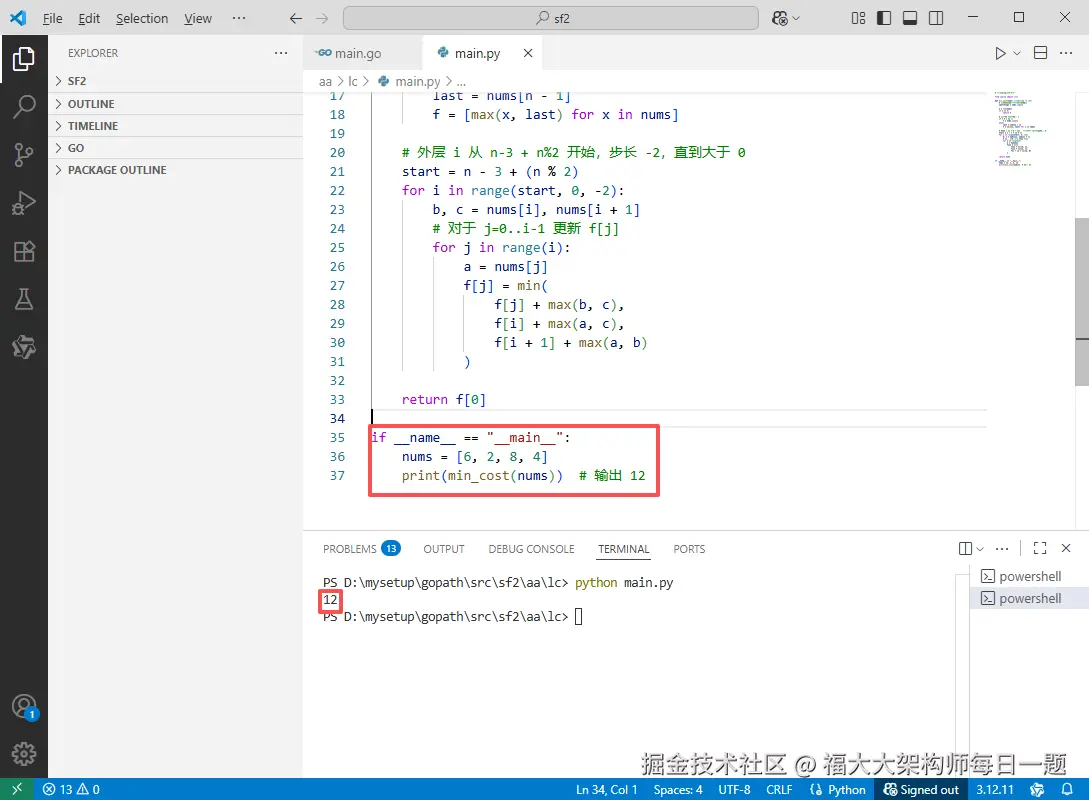Open the Copilot dropdown arrow in title bar

[796, 18]
